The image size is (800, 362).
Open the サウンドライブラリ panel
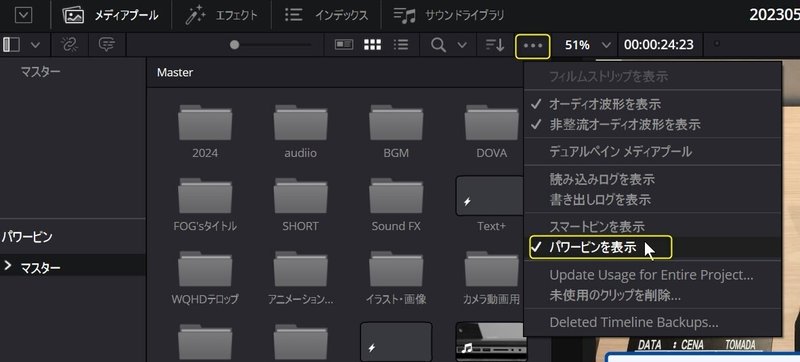click(x=448, y=15)
